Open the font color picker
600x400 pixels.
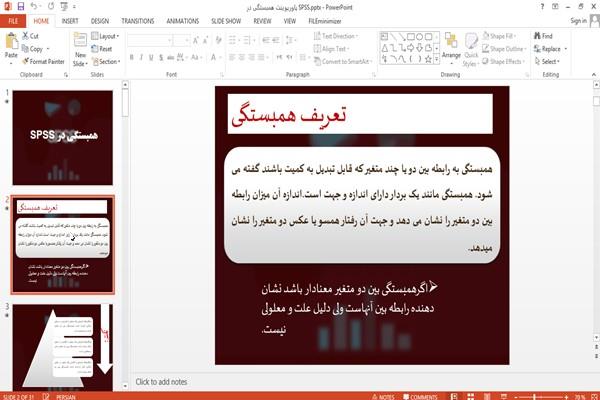click(x=215, y=57)
